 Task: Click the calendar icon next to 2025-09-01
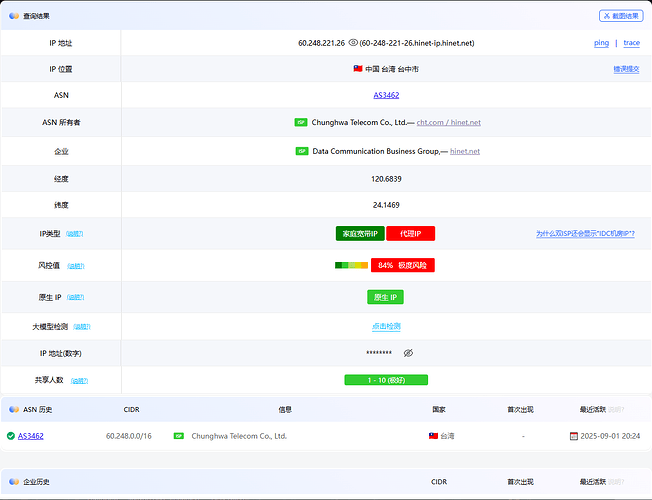[573, 436]
